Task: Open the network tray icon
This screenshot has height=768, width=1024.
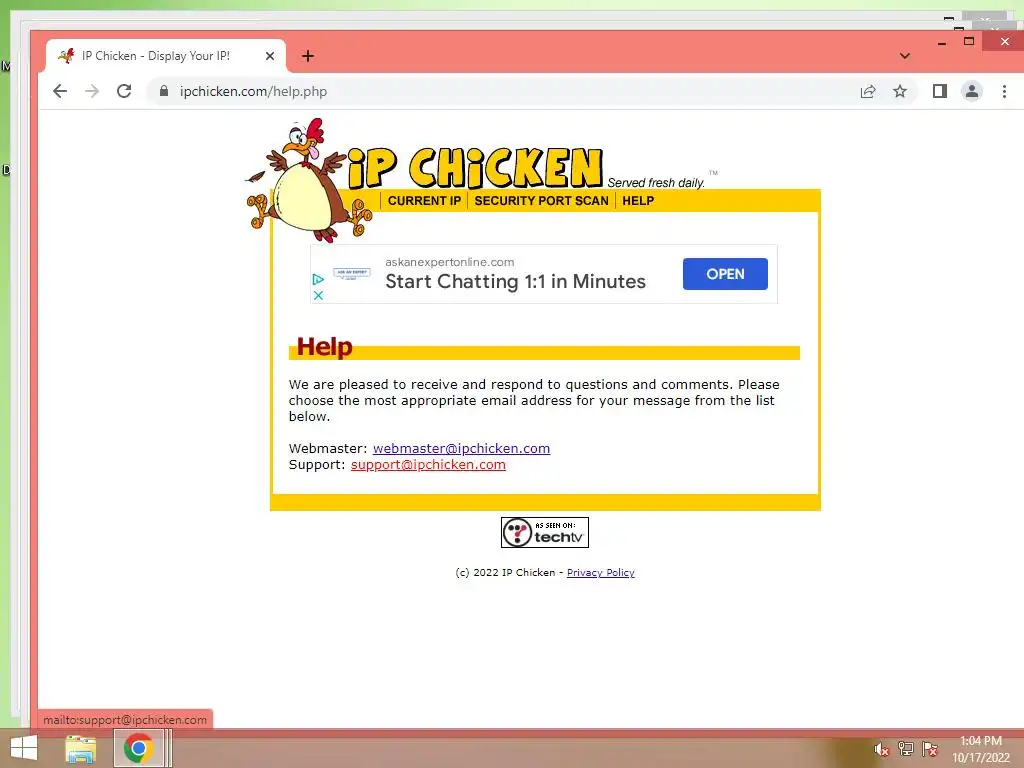Action: [x=906, y=748]
